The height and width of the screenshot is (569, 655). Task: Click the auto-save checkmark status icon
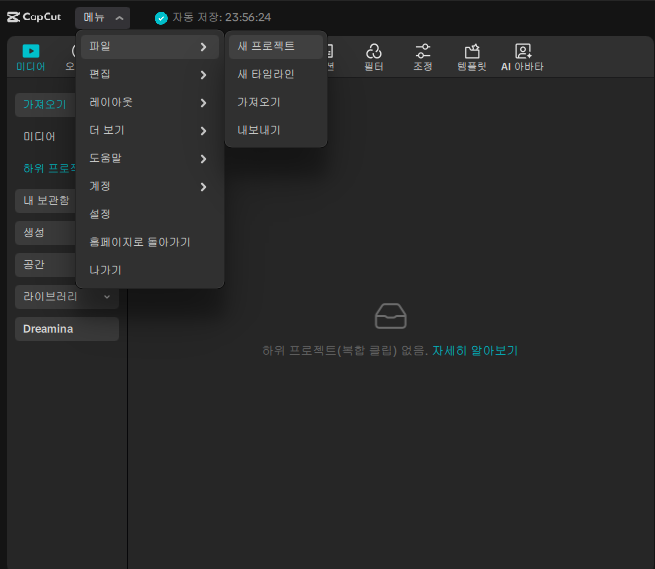click(161, 18)
